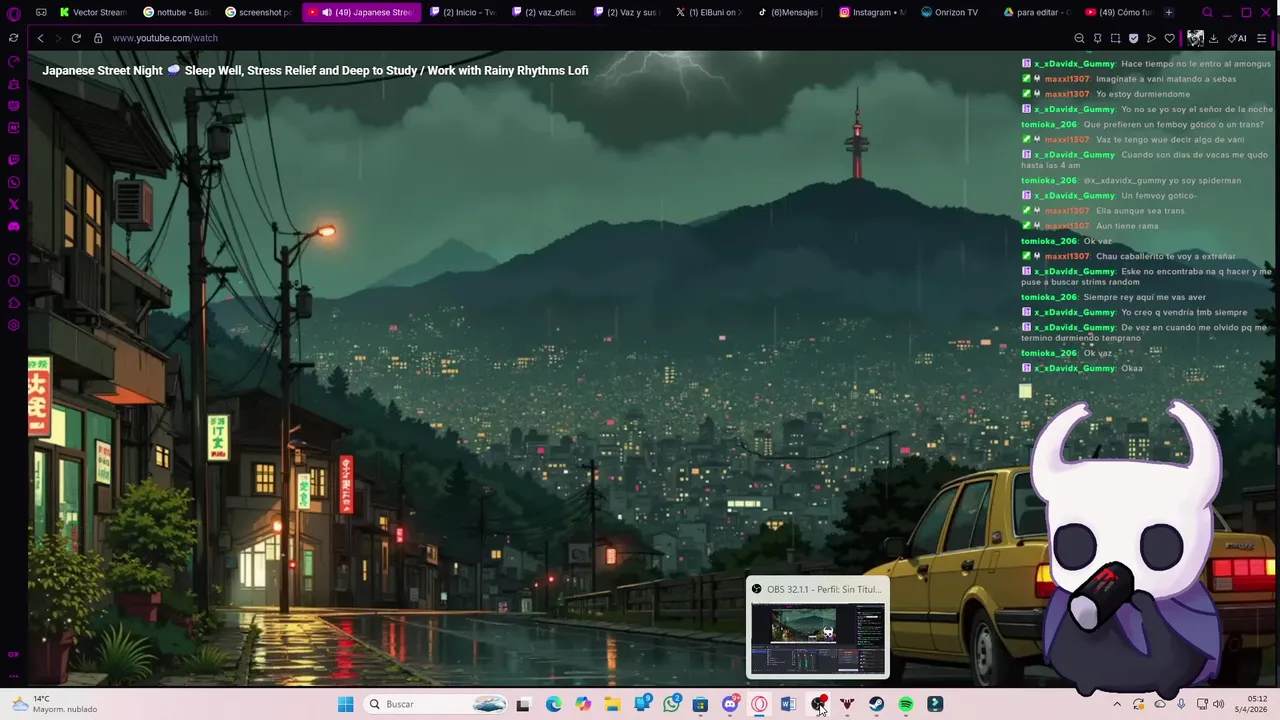1280x720 pixels.
Task: Open the Opera GX main menu icon
Action: 14,13
